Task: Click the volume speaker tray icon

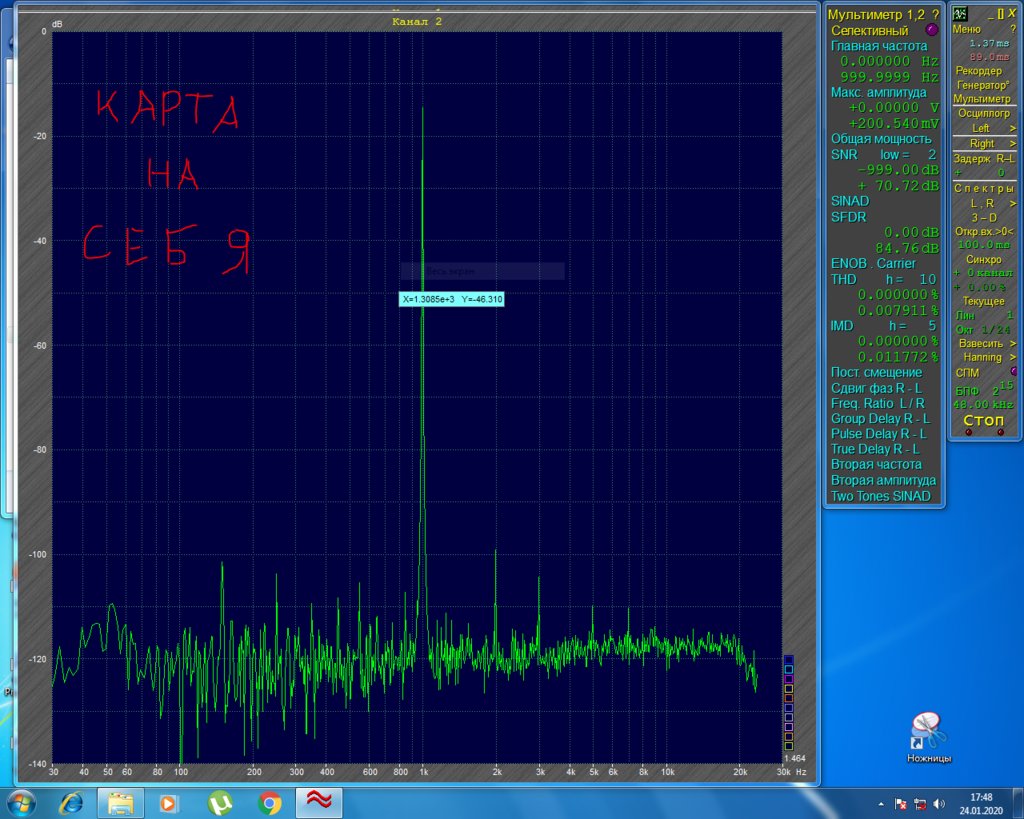Action: [x=937, y=804]
